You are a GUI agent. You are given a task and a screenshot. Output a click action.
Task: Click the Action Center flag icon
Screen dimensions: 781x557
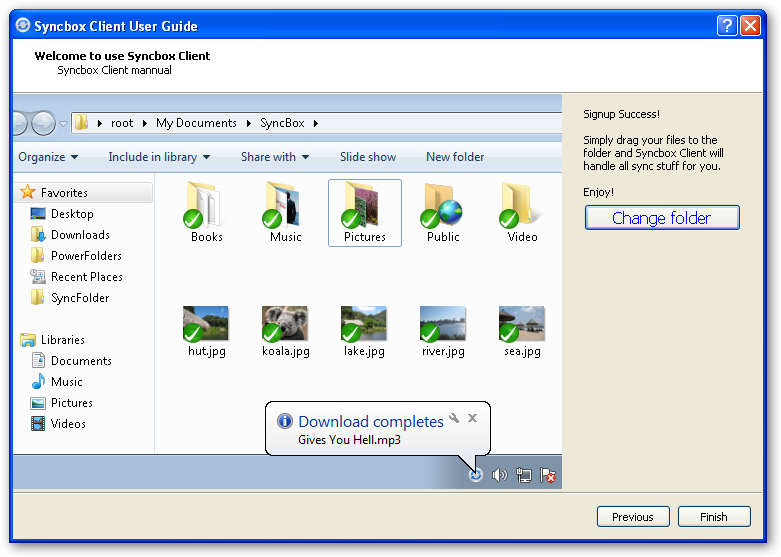[547, 475]
